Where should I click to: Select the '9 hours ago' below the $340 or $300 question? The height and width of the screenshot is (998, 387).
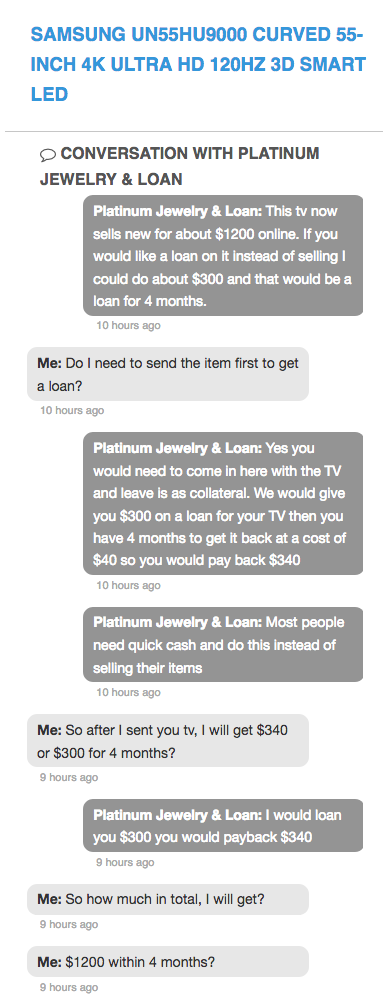point(69,777)
